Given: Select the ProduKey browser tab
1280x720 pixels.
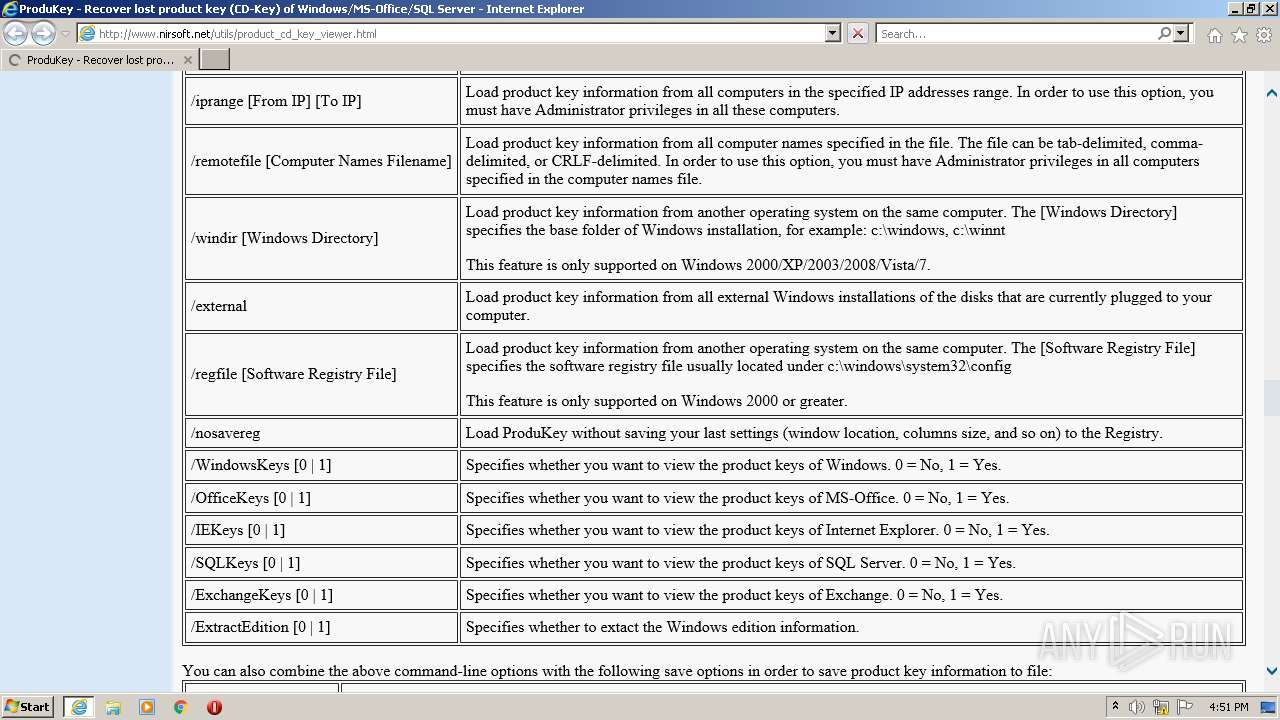Looking at the screenshot, I should [99, 60].
